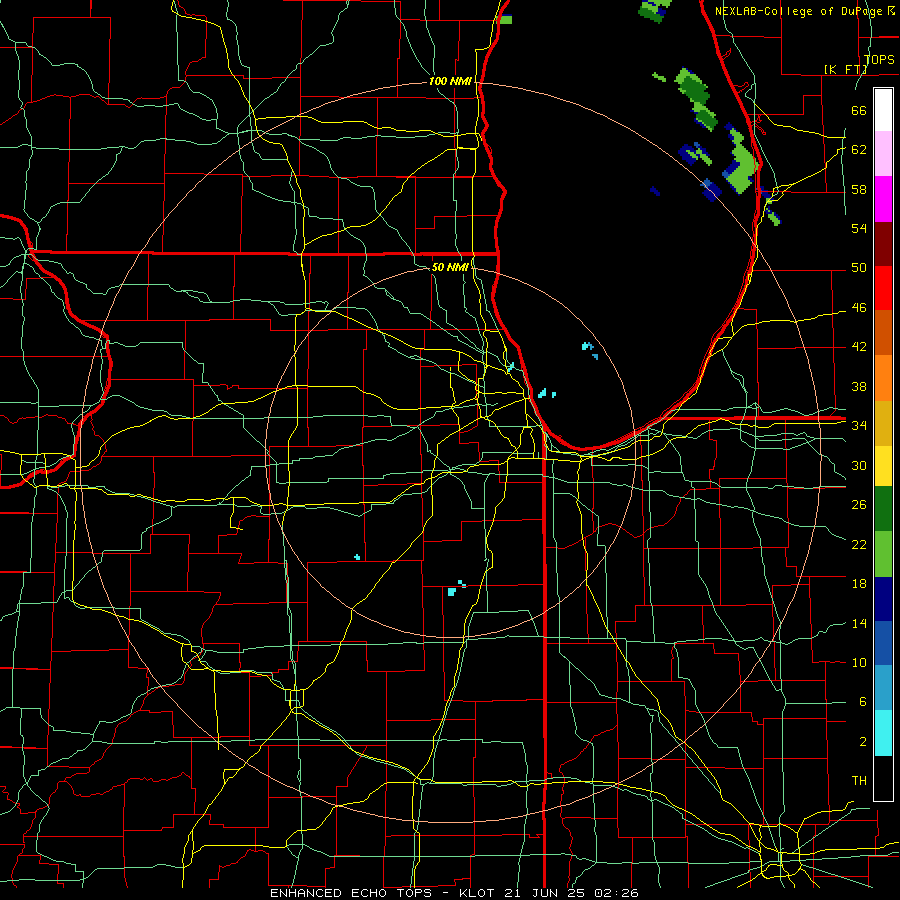Click the magenta legend swatch
900x900 pixels.
pos(883,199)
